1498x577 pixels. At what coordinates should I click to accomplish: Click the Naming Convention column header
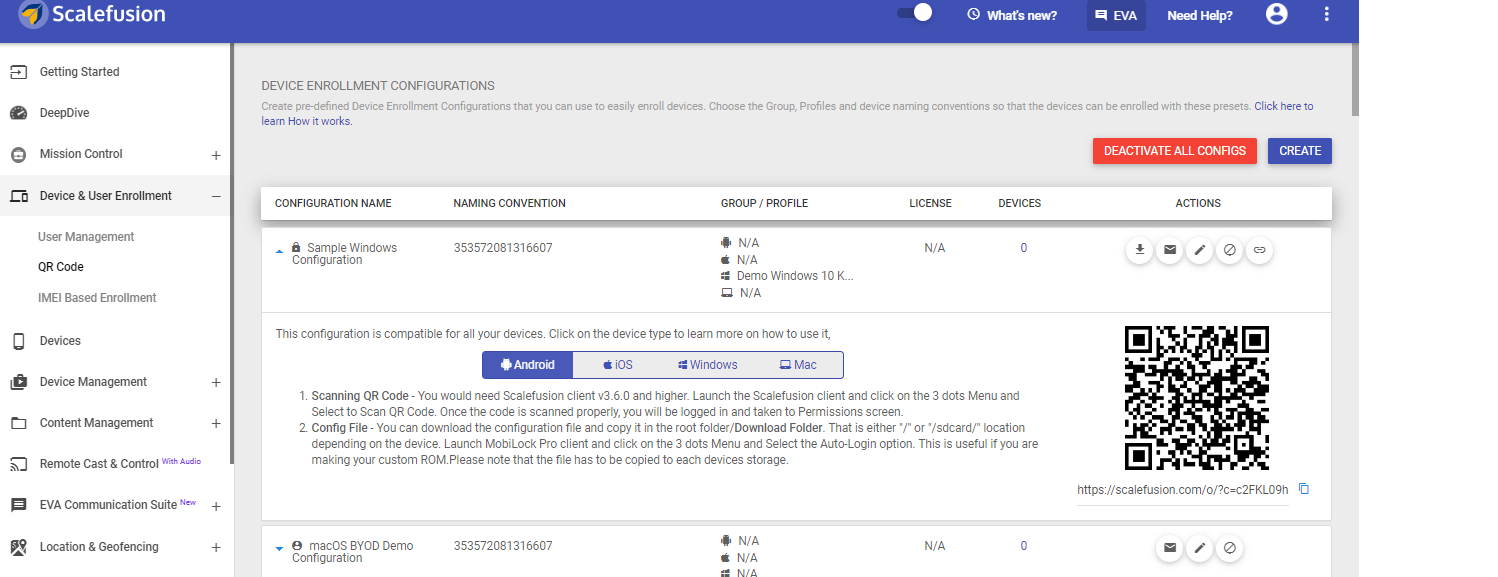tap(510, 203)
